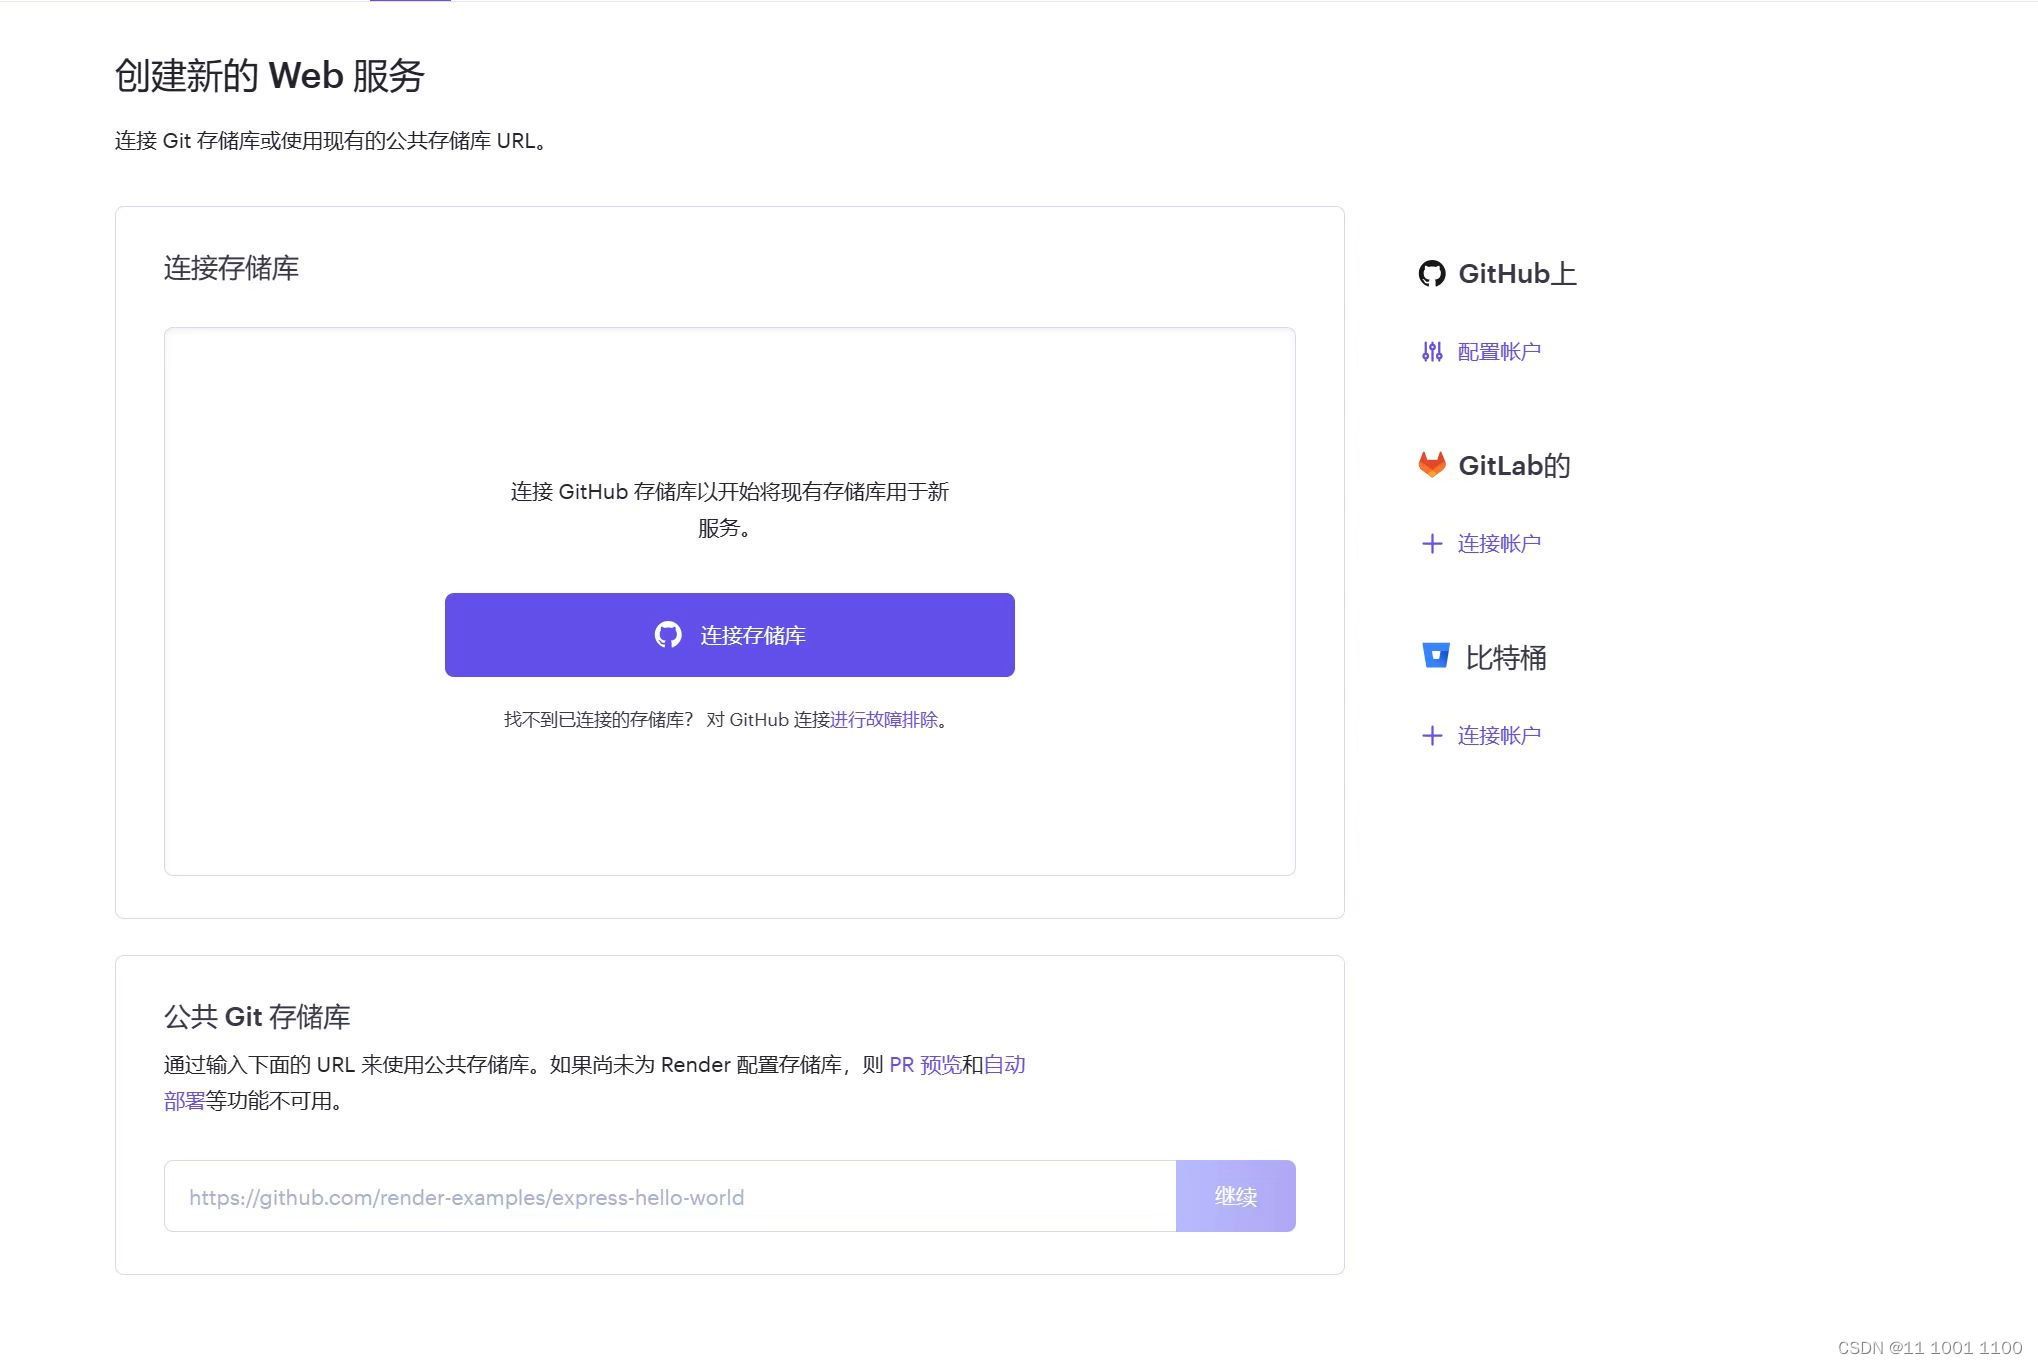This screenshot has width=2038, height=1364.
Task: Click the plus icon under GitLab
Action: coord(1432,543)
